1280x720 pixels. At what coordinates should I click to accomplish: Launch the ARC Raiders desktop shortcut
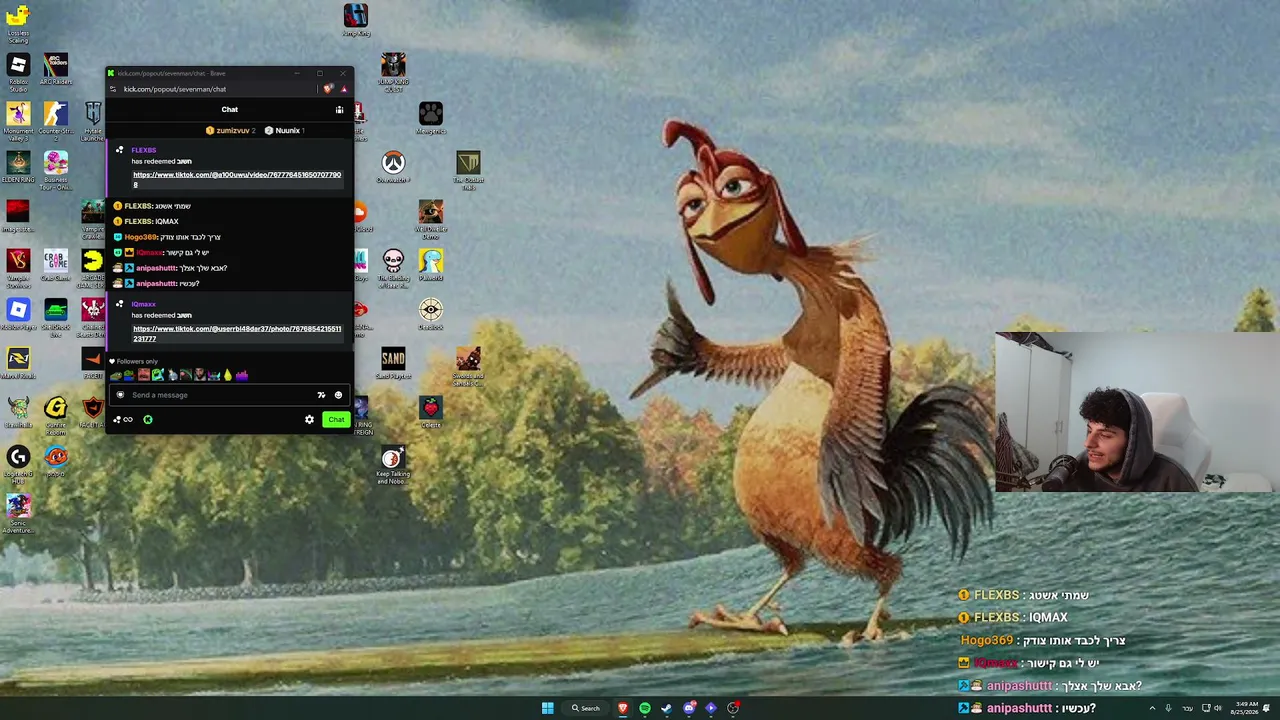pos(56,68)
